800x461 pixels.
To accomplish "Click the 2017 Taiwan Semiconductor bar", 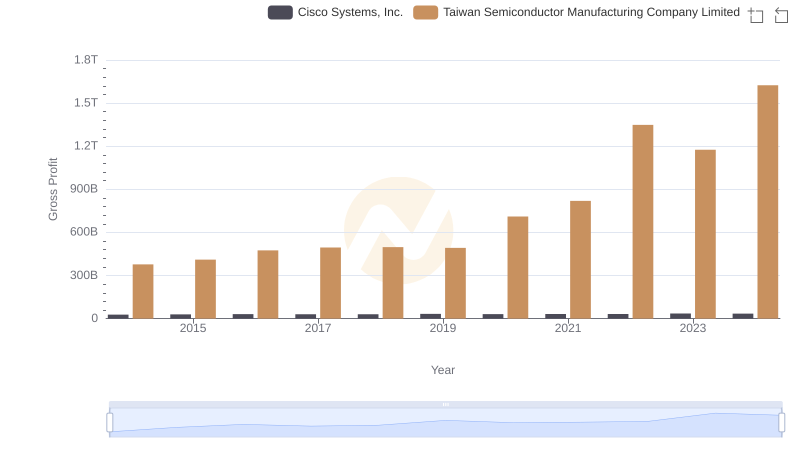I will point(331,283).
